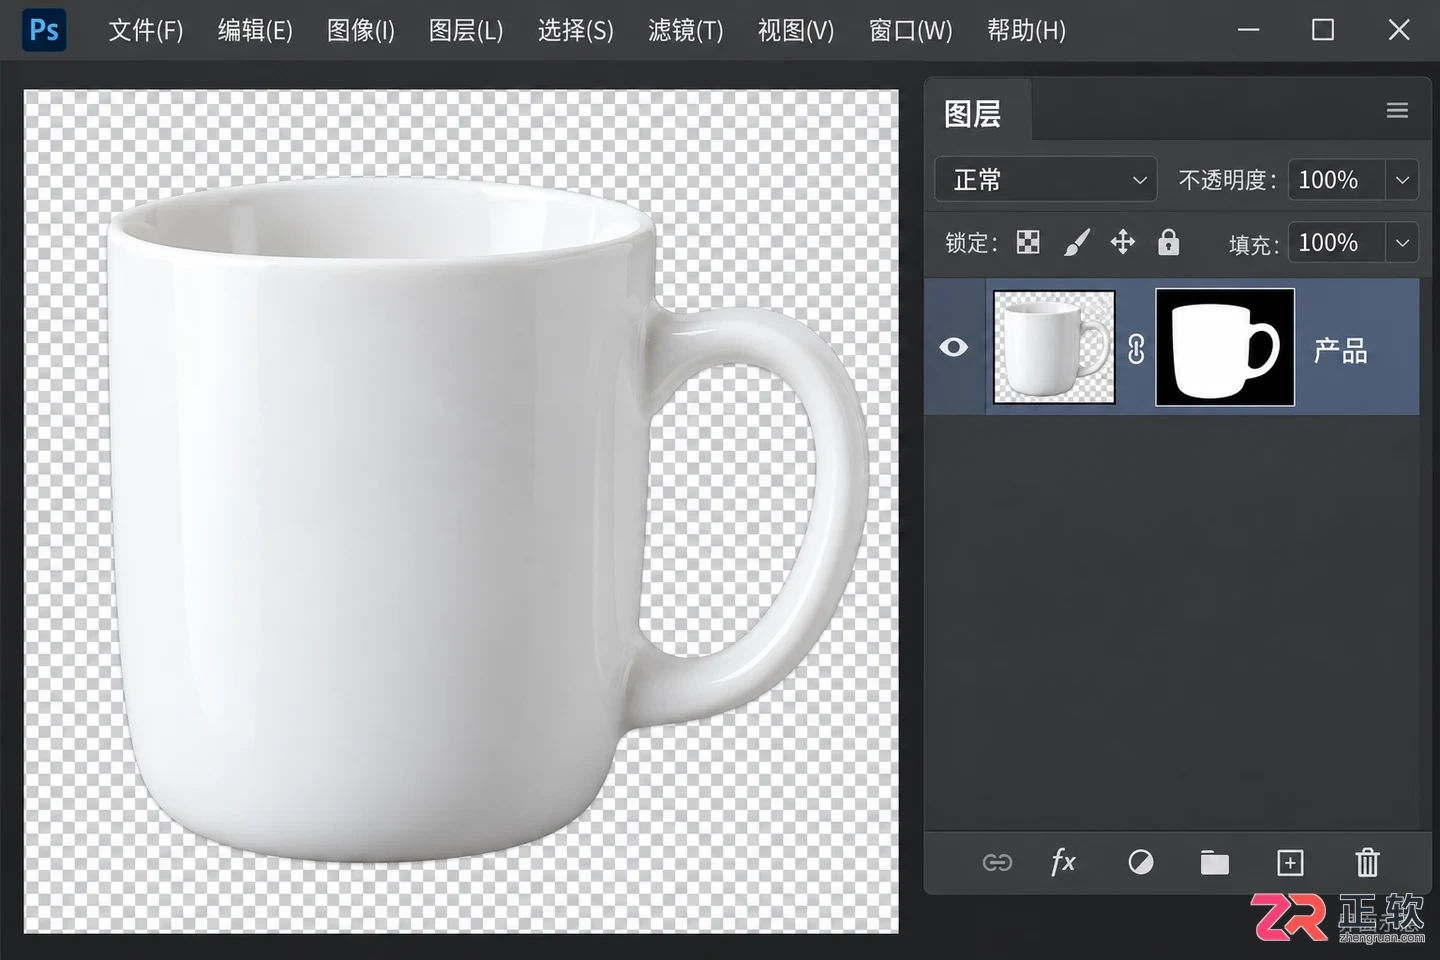
Task: Open the 帮助(H) menu
Action: click(1027, 31)
